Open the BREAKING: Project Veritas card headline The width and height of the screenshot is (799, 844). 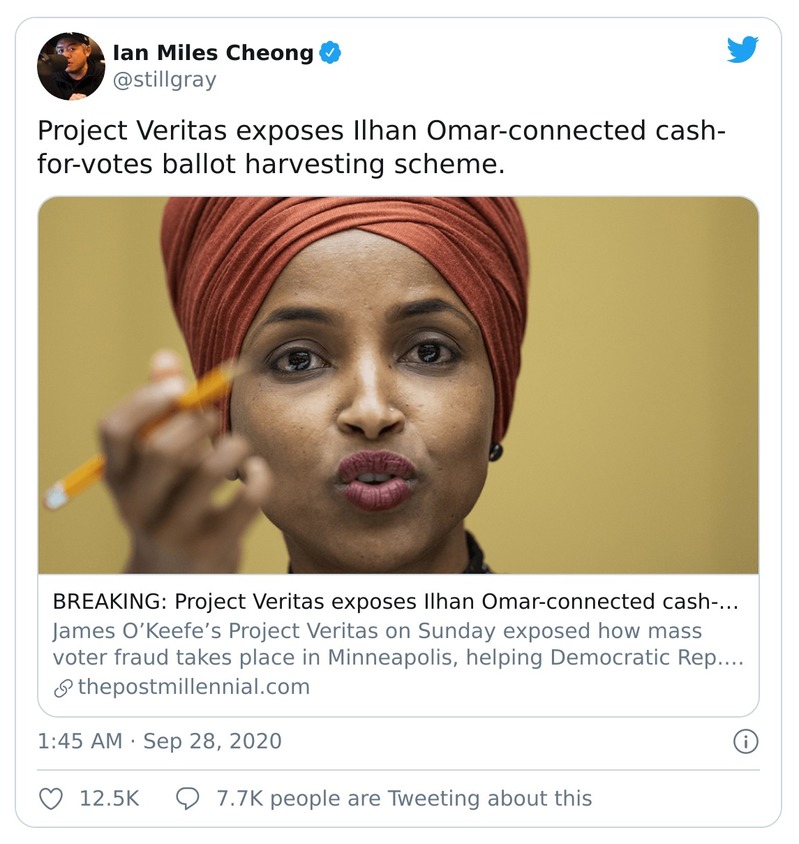click(400, 602)
